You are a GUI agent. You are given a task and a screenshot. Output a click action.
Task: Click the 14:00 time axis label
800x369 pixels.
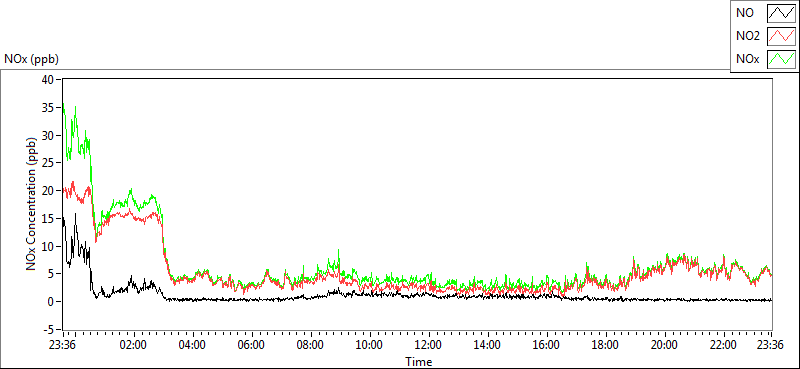(x=487, y=344)
